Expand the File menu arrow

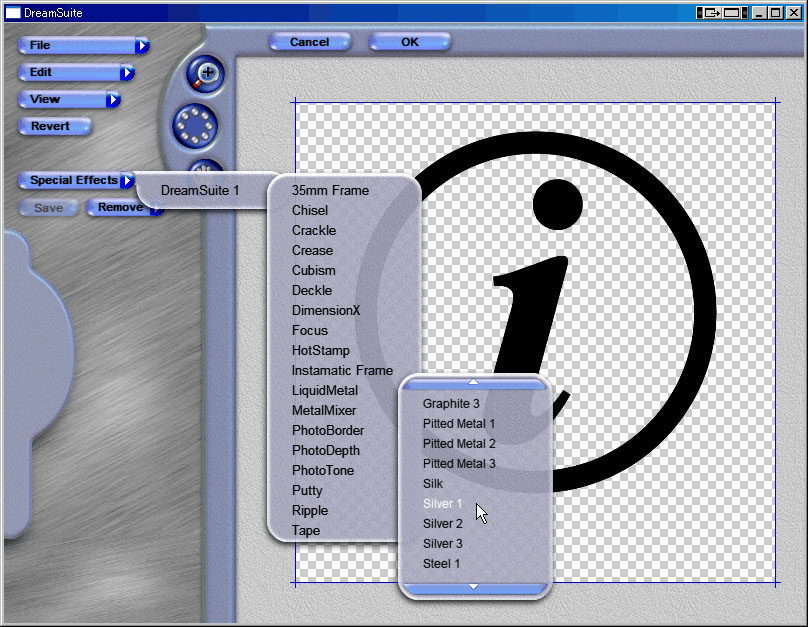coord(142,46)
